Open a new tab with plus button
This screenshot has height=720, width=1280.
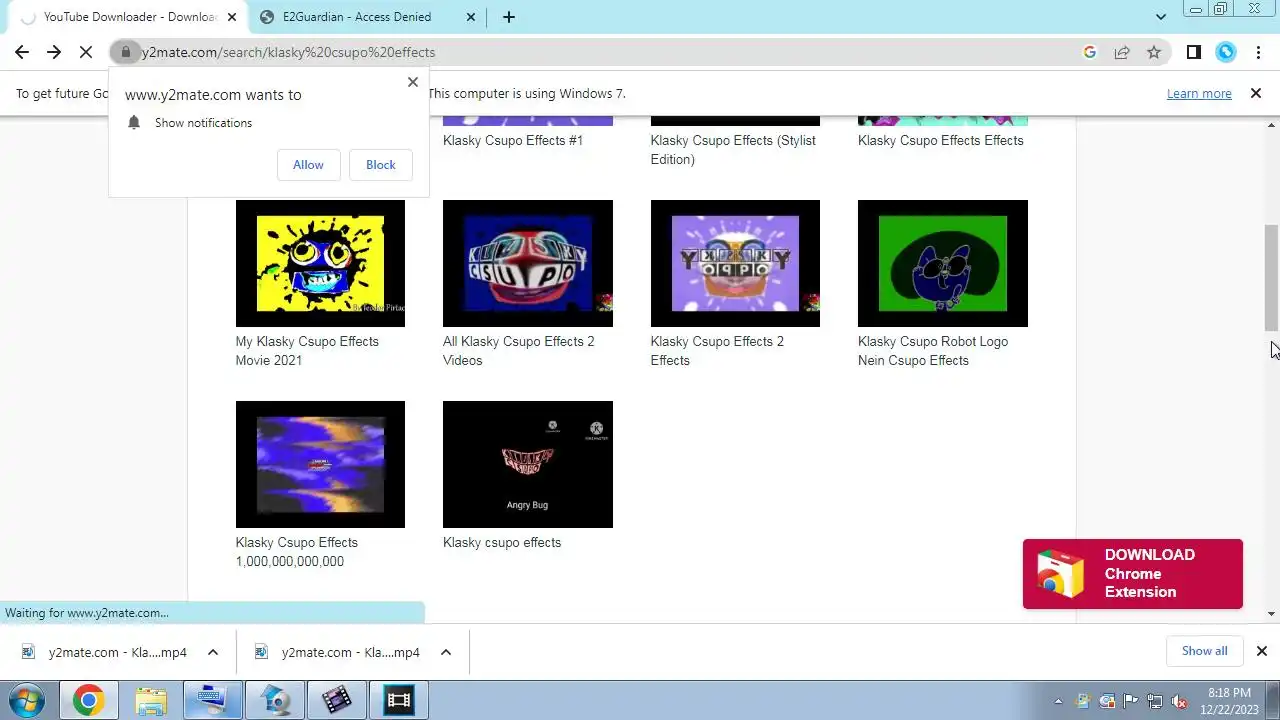tap(509, 17)
